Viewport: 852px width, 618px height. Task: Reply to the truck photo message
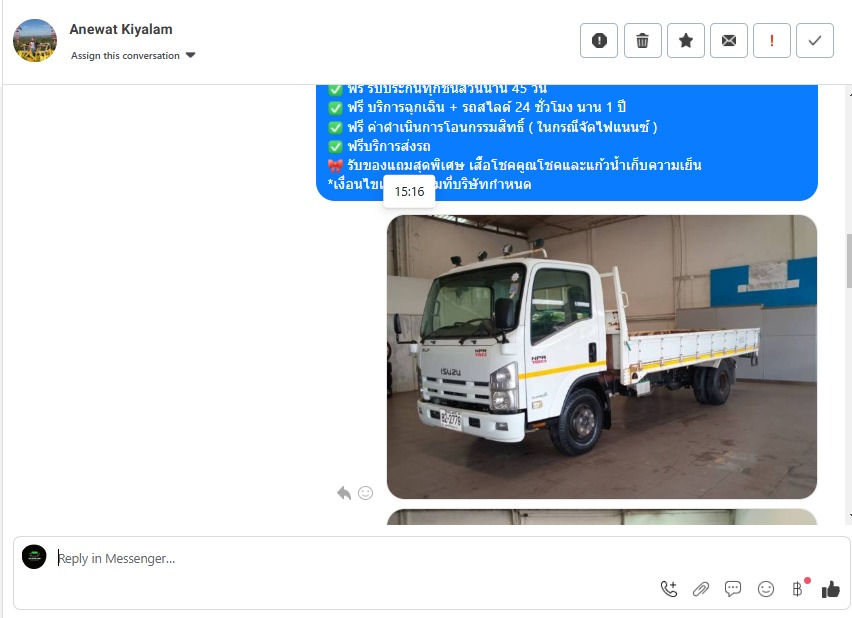pos(344,493)
